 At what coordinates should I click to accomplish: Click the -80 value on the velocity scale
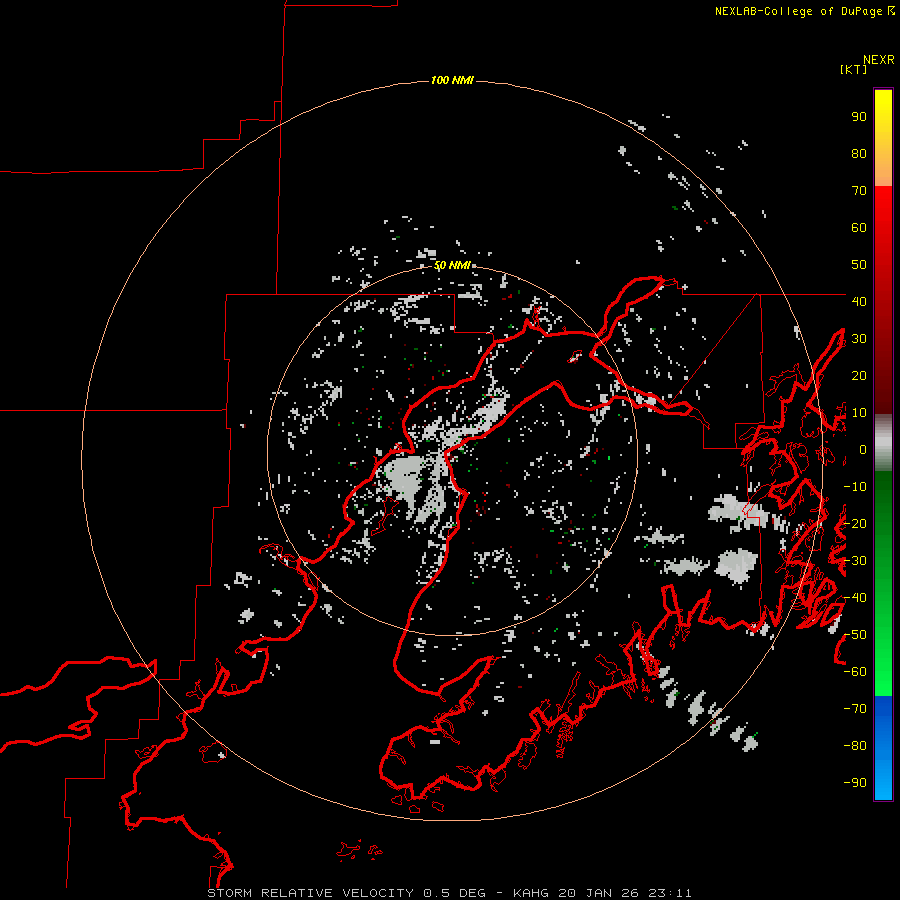(x=855, y=746)
